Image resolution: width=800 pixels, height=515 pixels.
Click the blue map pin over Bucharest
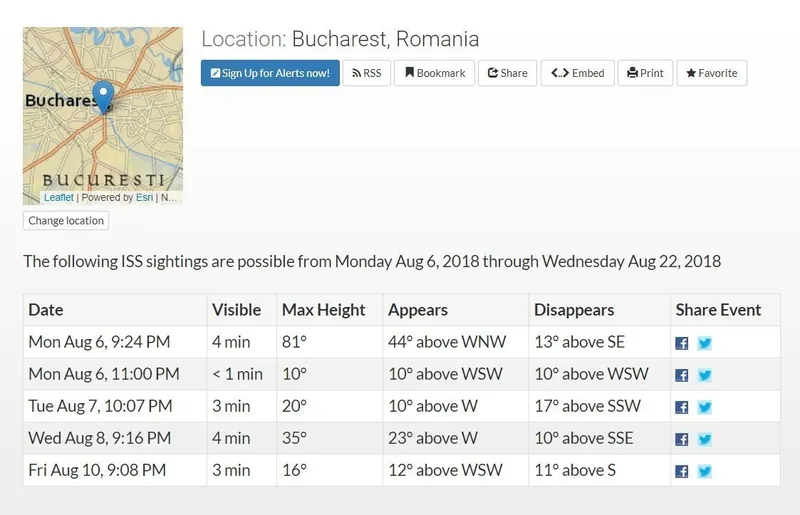click(102, 96)
